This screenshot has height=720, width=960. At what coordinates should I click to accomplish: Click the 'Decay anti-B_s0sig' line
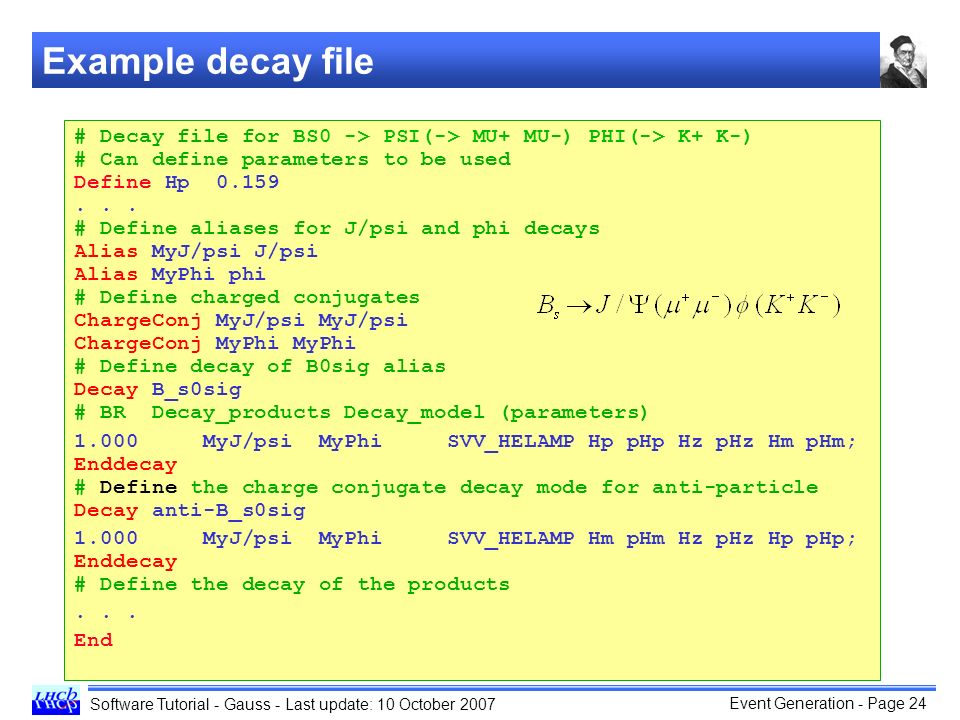pyautogui.click(x=189, y=511)
